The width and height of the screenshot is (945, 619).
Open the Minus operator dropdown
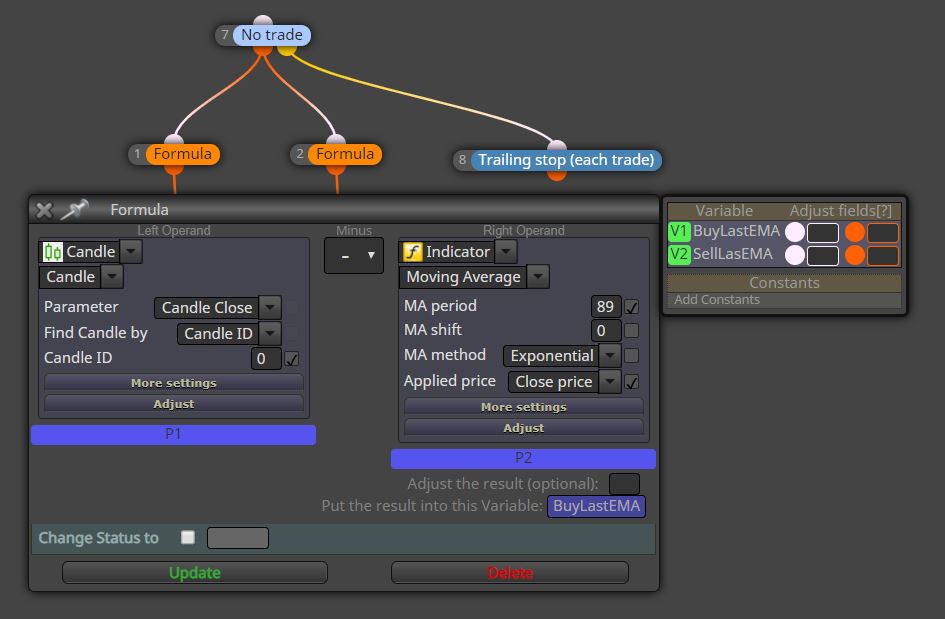click(x=354, y=256)
